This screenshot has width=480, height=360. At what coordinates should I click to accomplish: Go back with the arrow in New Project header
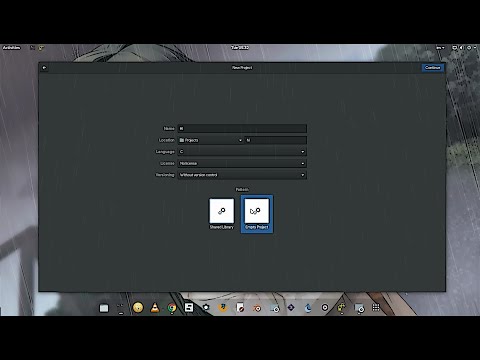tap(44, 68)
